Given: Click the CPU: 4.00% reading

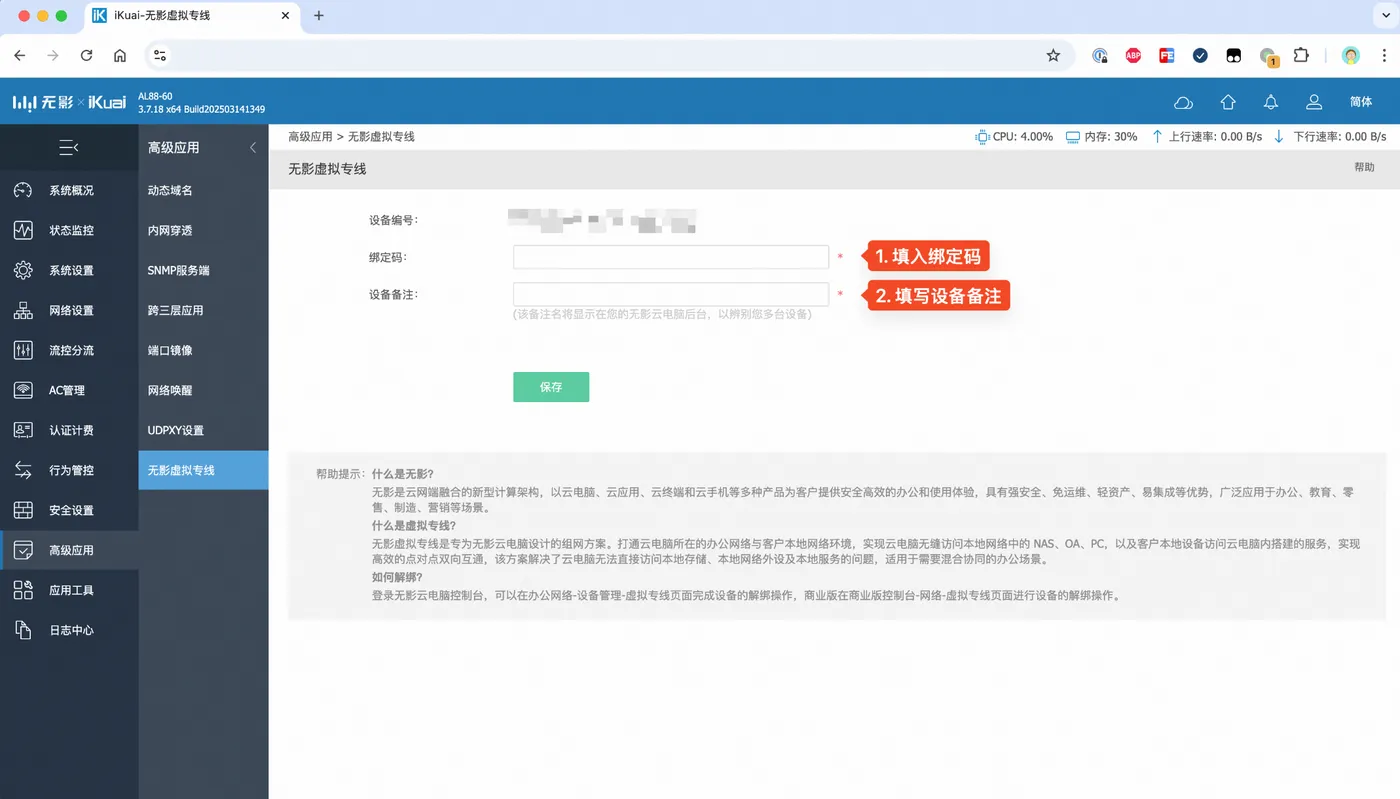Looking at the screenshot, I should tap(1023, 137).
